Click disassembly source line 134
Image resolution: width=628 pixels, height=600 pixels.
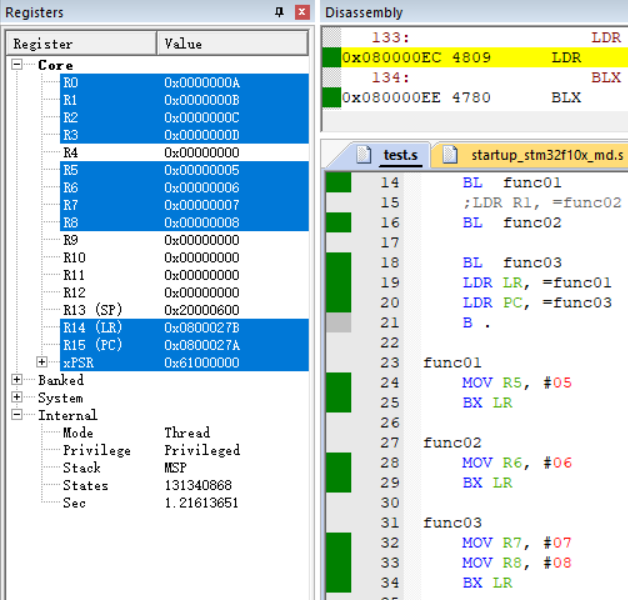(x=485, y=77)
